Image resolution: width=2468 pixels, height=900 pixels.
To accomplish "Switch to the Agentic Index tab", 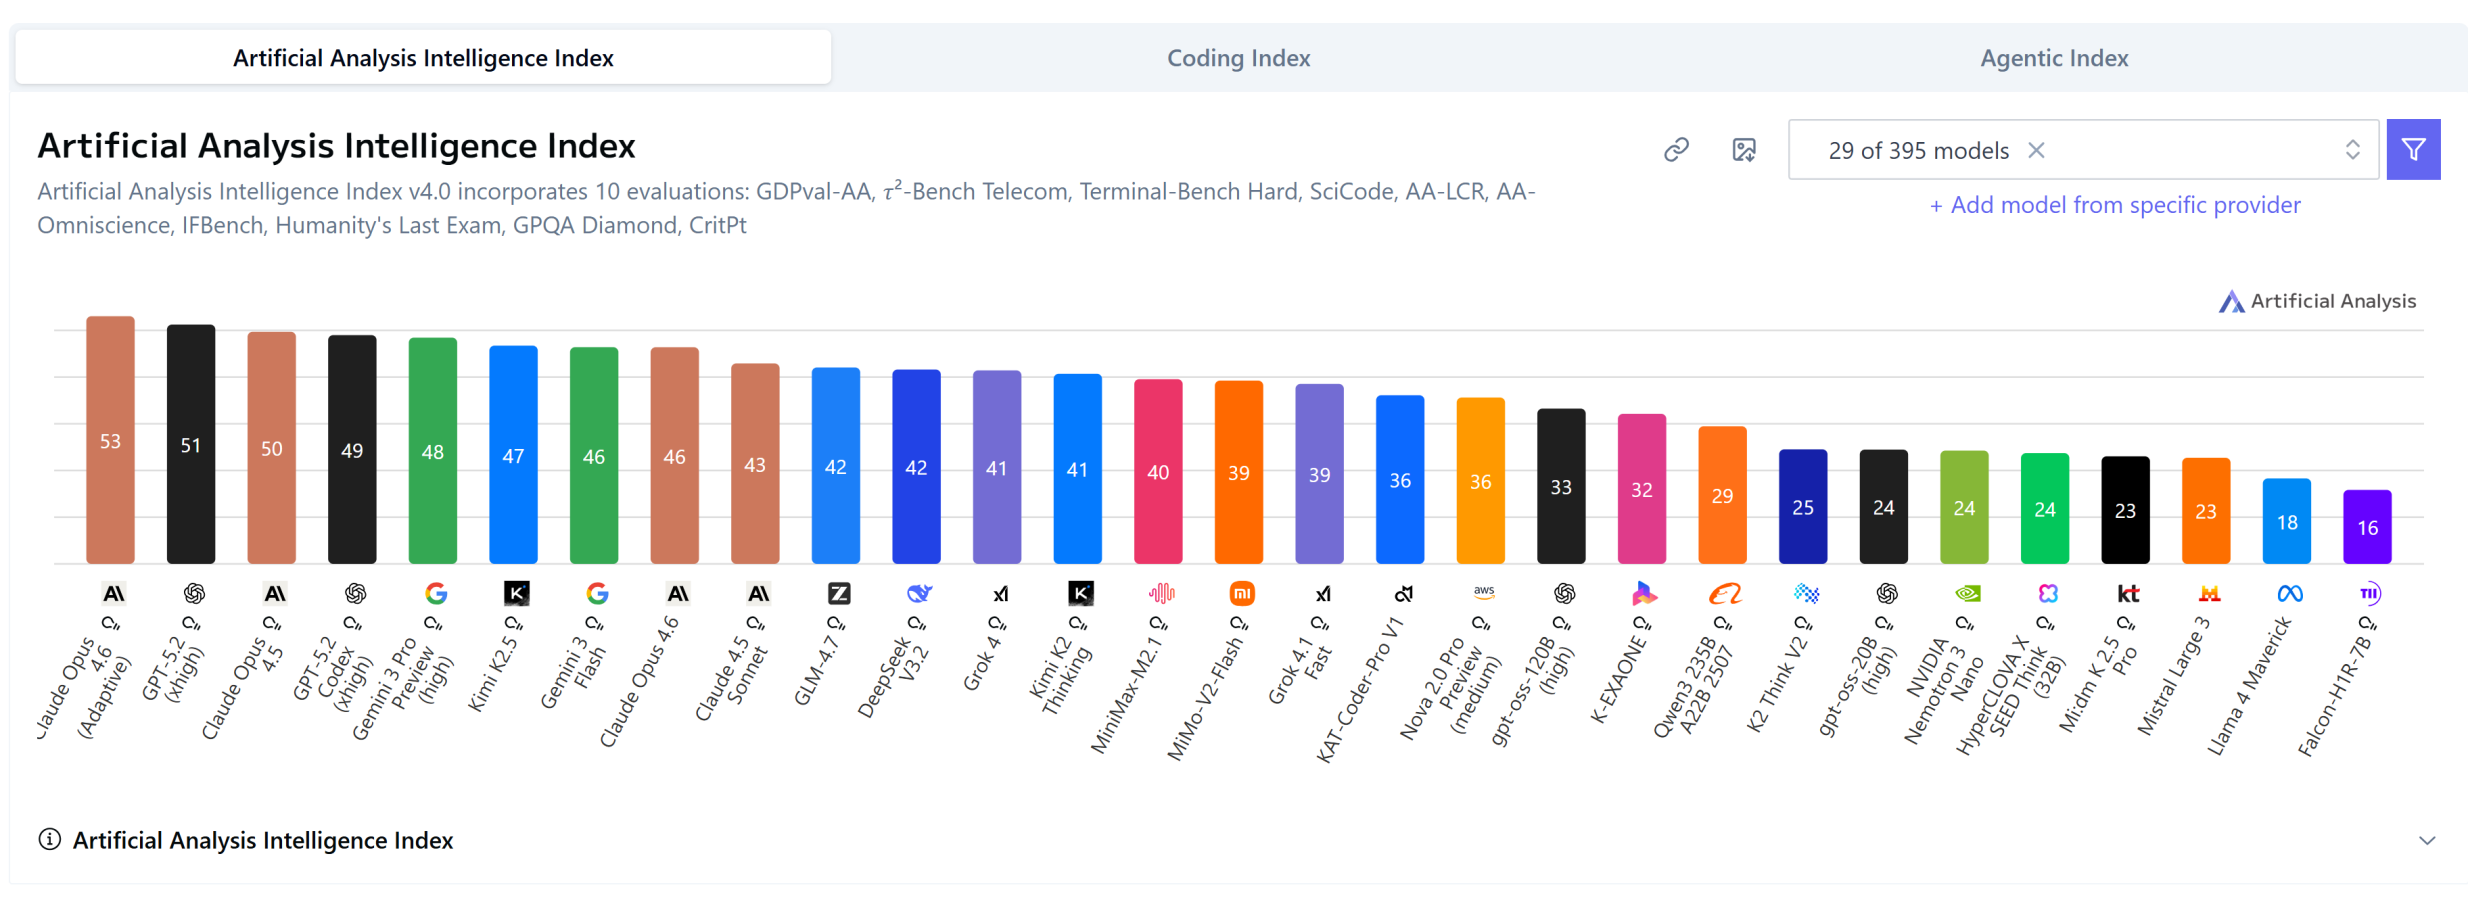I will 2053,58.
